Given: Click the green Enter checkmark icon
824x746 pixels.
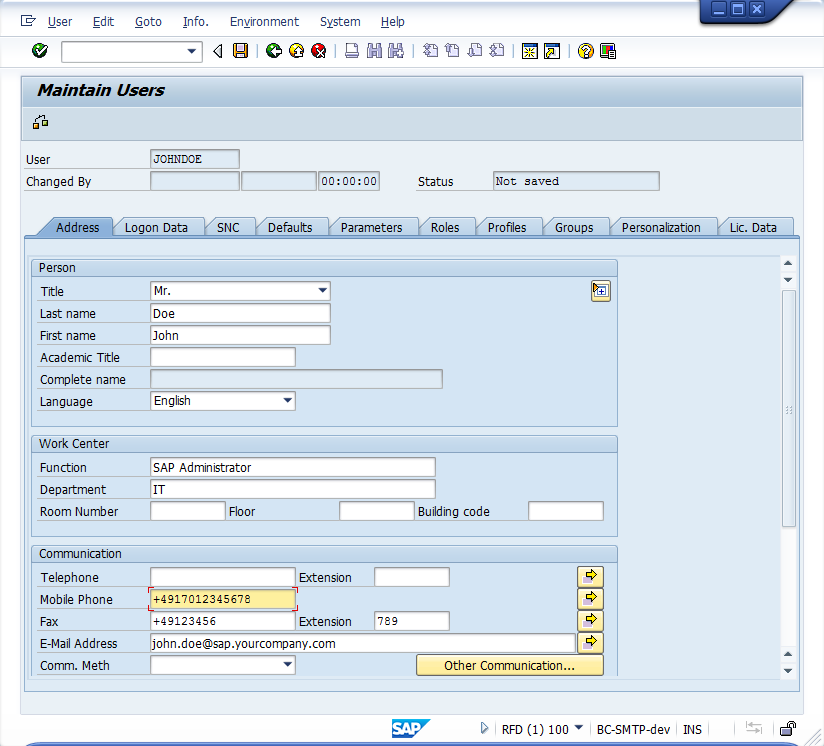Looking at the screenshot, I should 40,51.
